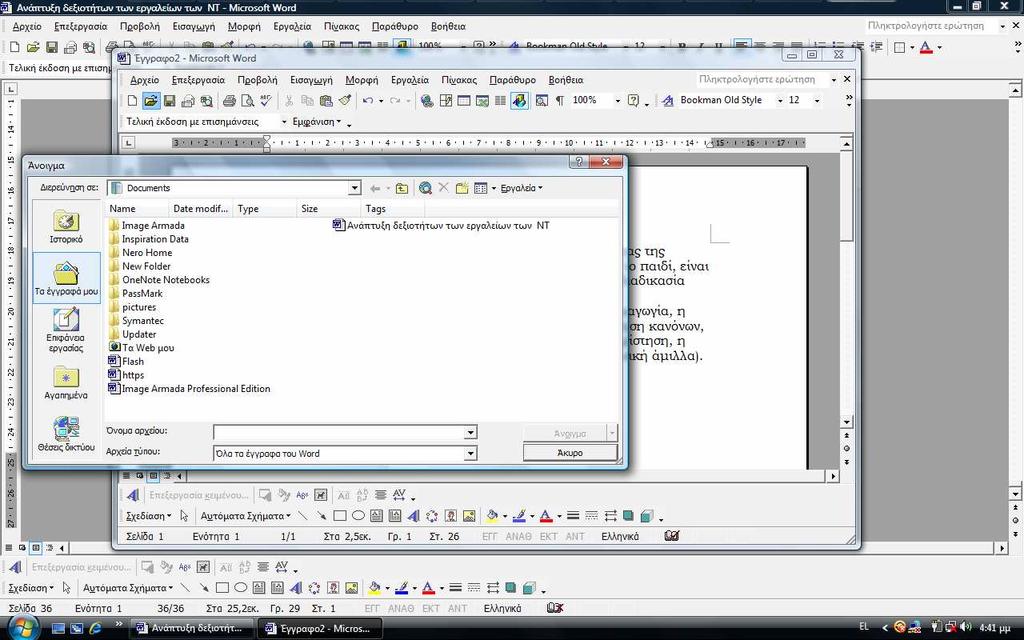The image size is (1024, 640).
Task: Open the Αρχεία τύπου file type dropdown
Action: click(470, 453)
